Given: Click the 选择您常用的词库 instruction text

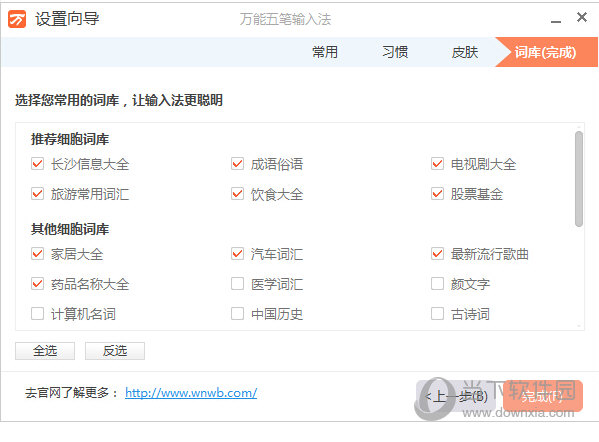Looking at the screenshot, I should [119, 100].
